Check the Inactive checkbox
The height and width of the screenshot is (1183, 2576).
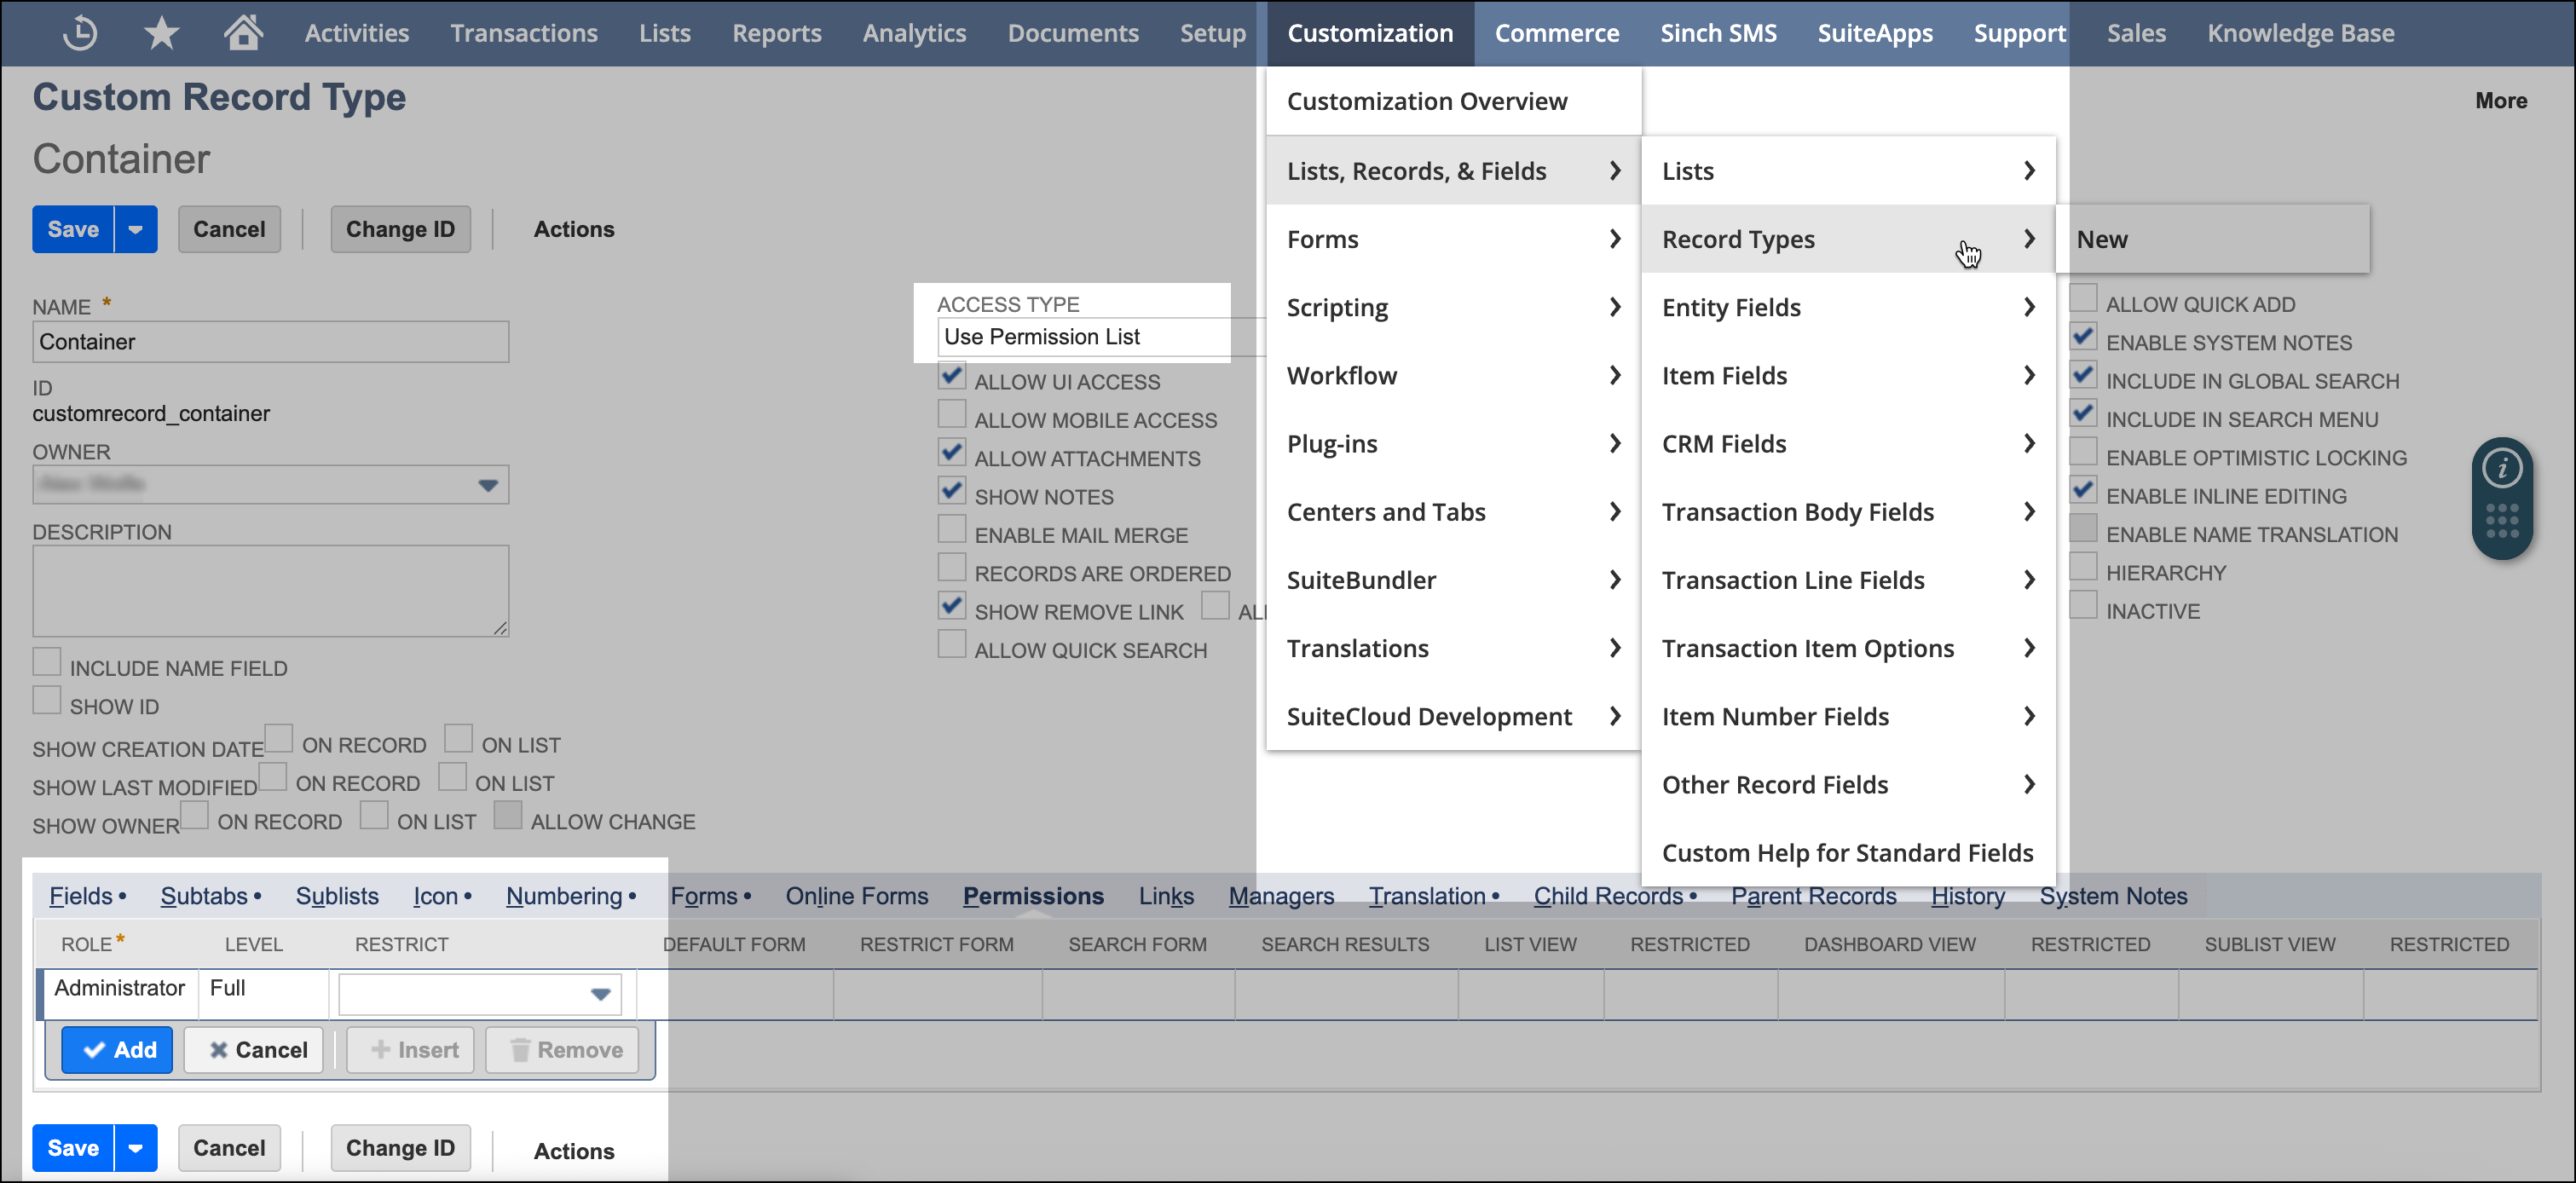coord(2083,606)
